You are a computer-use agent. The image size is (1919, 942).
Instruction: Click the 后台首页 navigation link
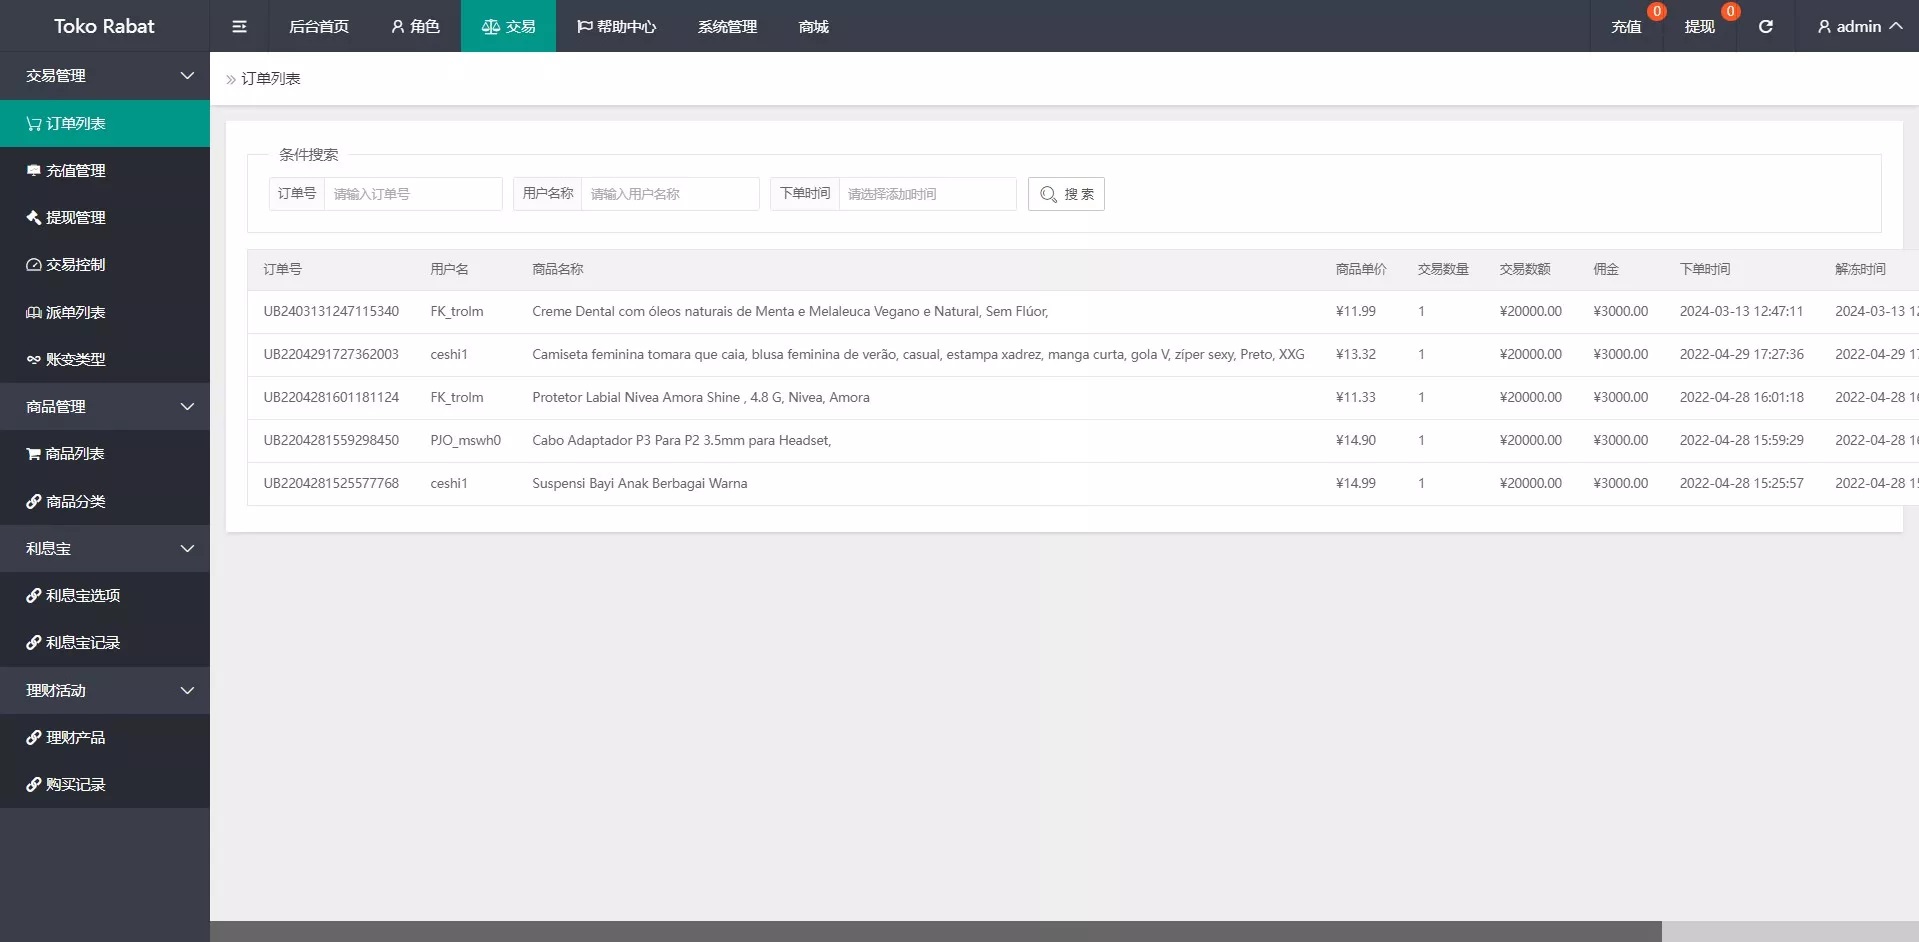coord(319,27)
